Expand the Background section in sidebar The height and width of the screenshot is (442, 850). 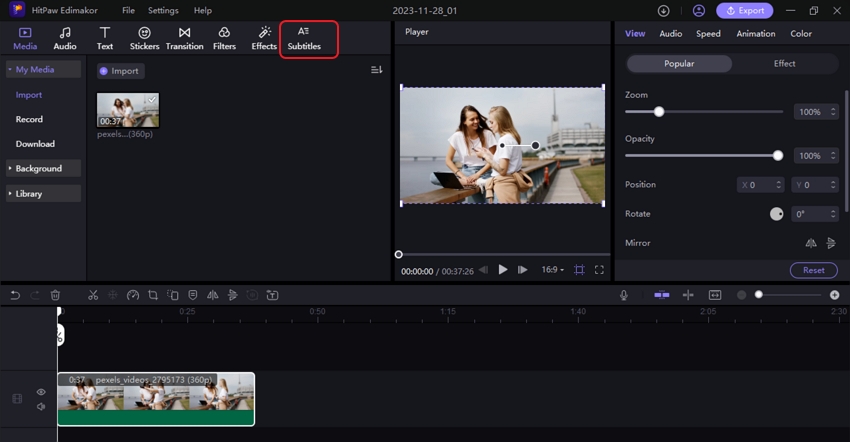click(x=38, y=169)
